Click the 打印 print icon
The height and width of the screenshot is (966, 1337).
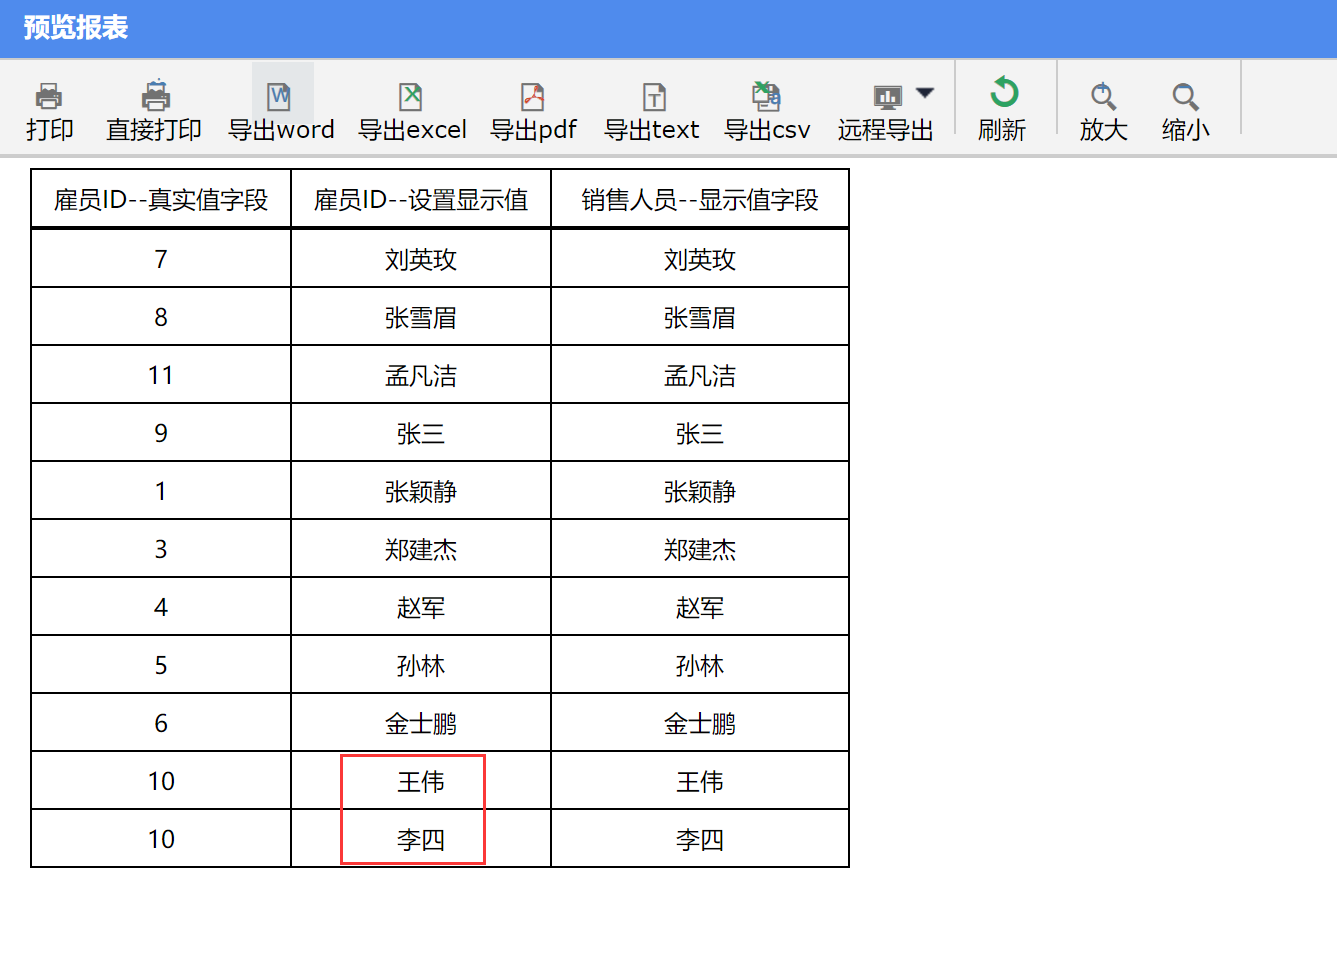click(x=49, y=97)
